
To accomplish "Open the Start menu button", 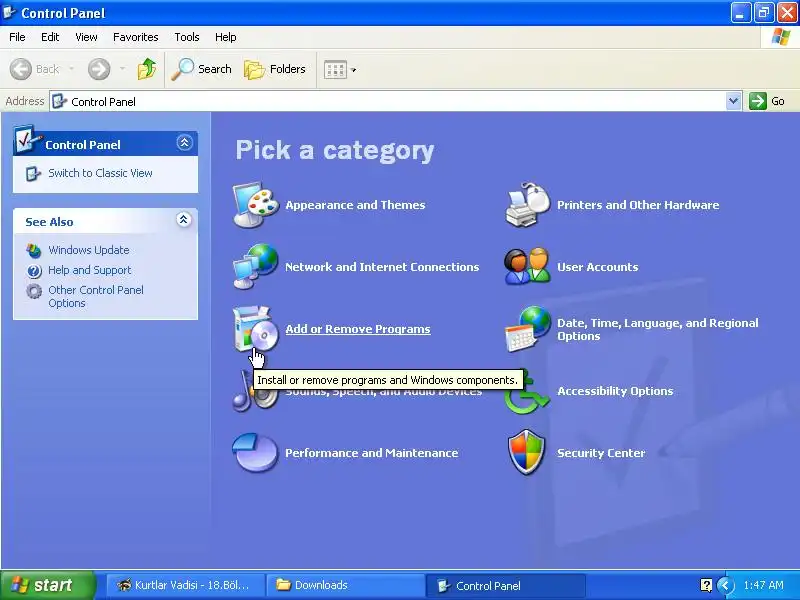I will (48, 585).
